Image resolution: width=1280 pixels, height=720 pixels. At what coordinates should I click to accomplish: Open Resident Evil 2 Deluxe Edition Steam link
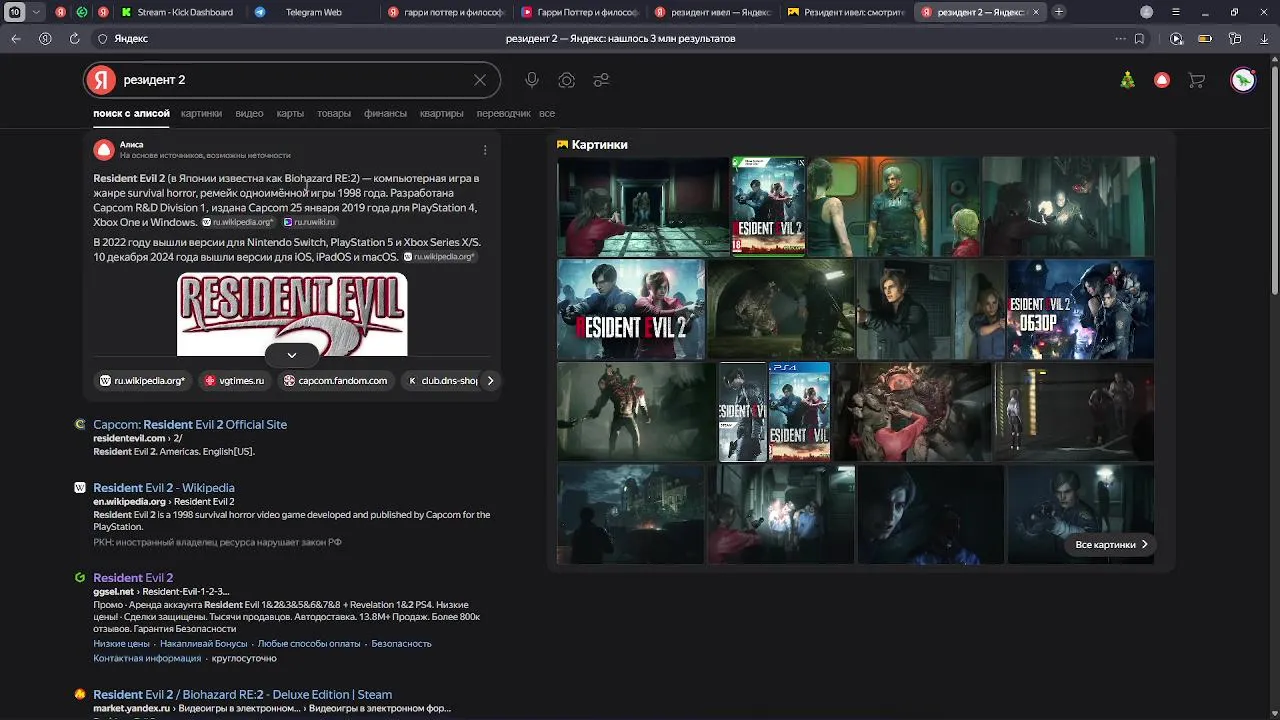[242, 694]
